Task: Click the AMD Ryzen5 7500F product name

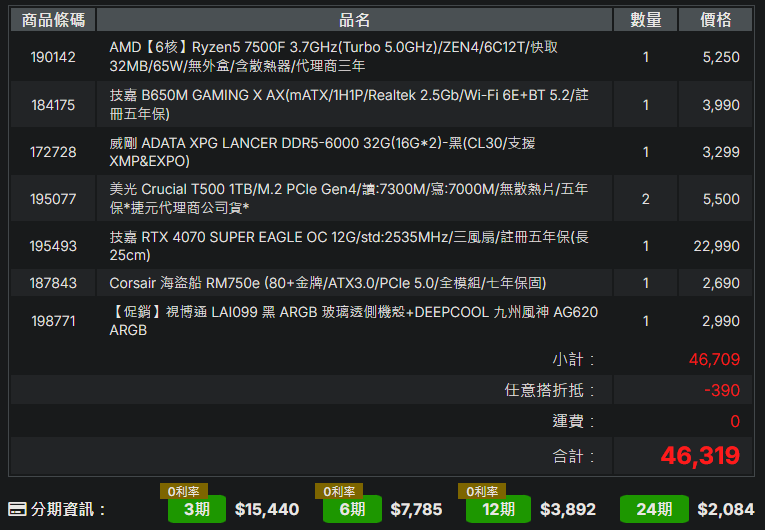Action: pyautogui.click(x=334, y=56)
